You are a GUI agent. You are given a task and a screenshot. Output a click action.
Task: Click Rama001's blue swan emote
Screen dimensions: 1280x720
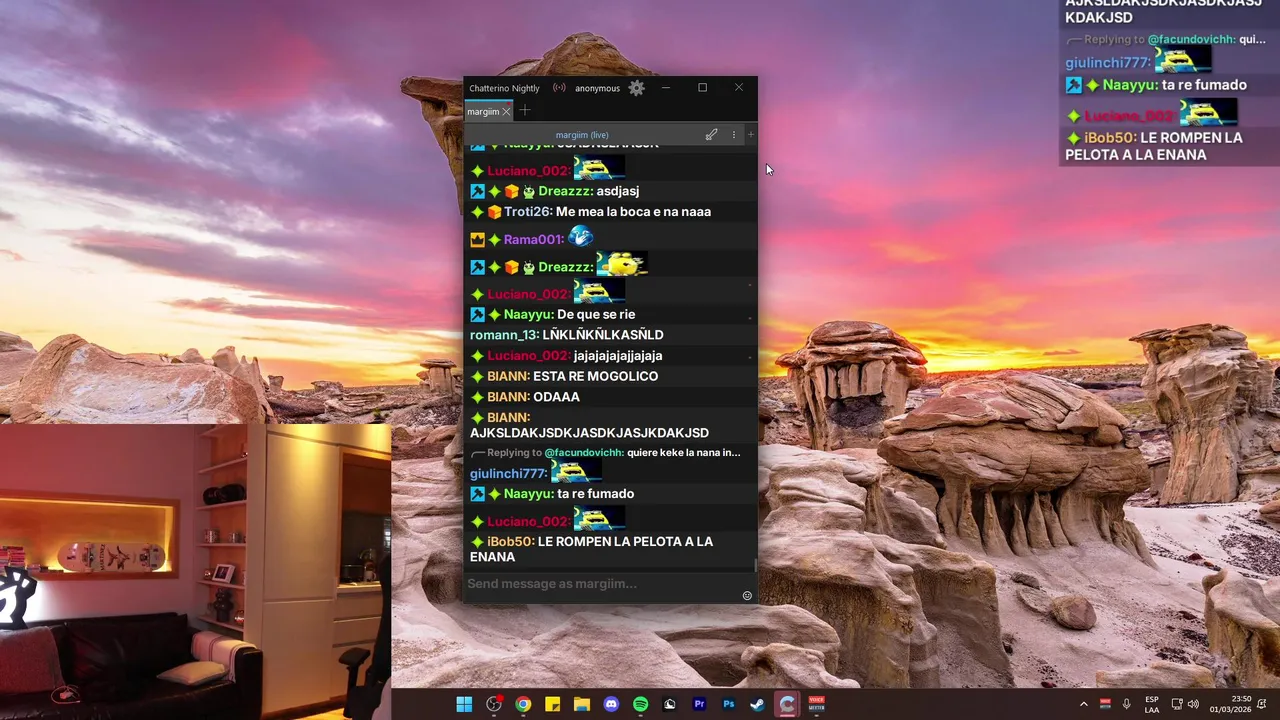pos(580,237)
